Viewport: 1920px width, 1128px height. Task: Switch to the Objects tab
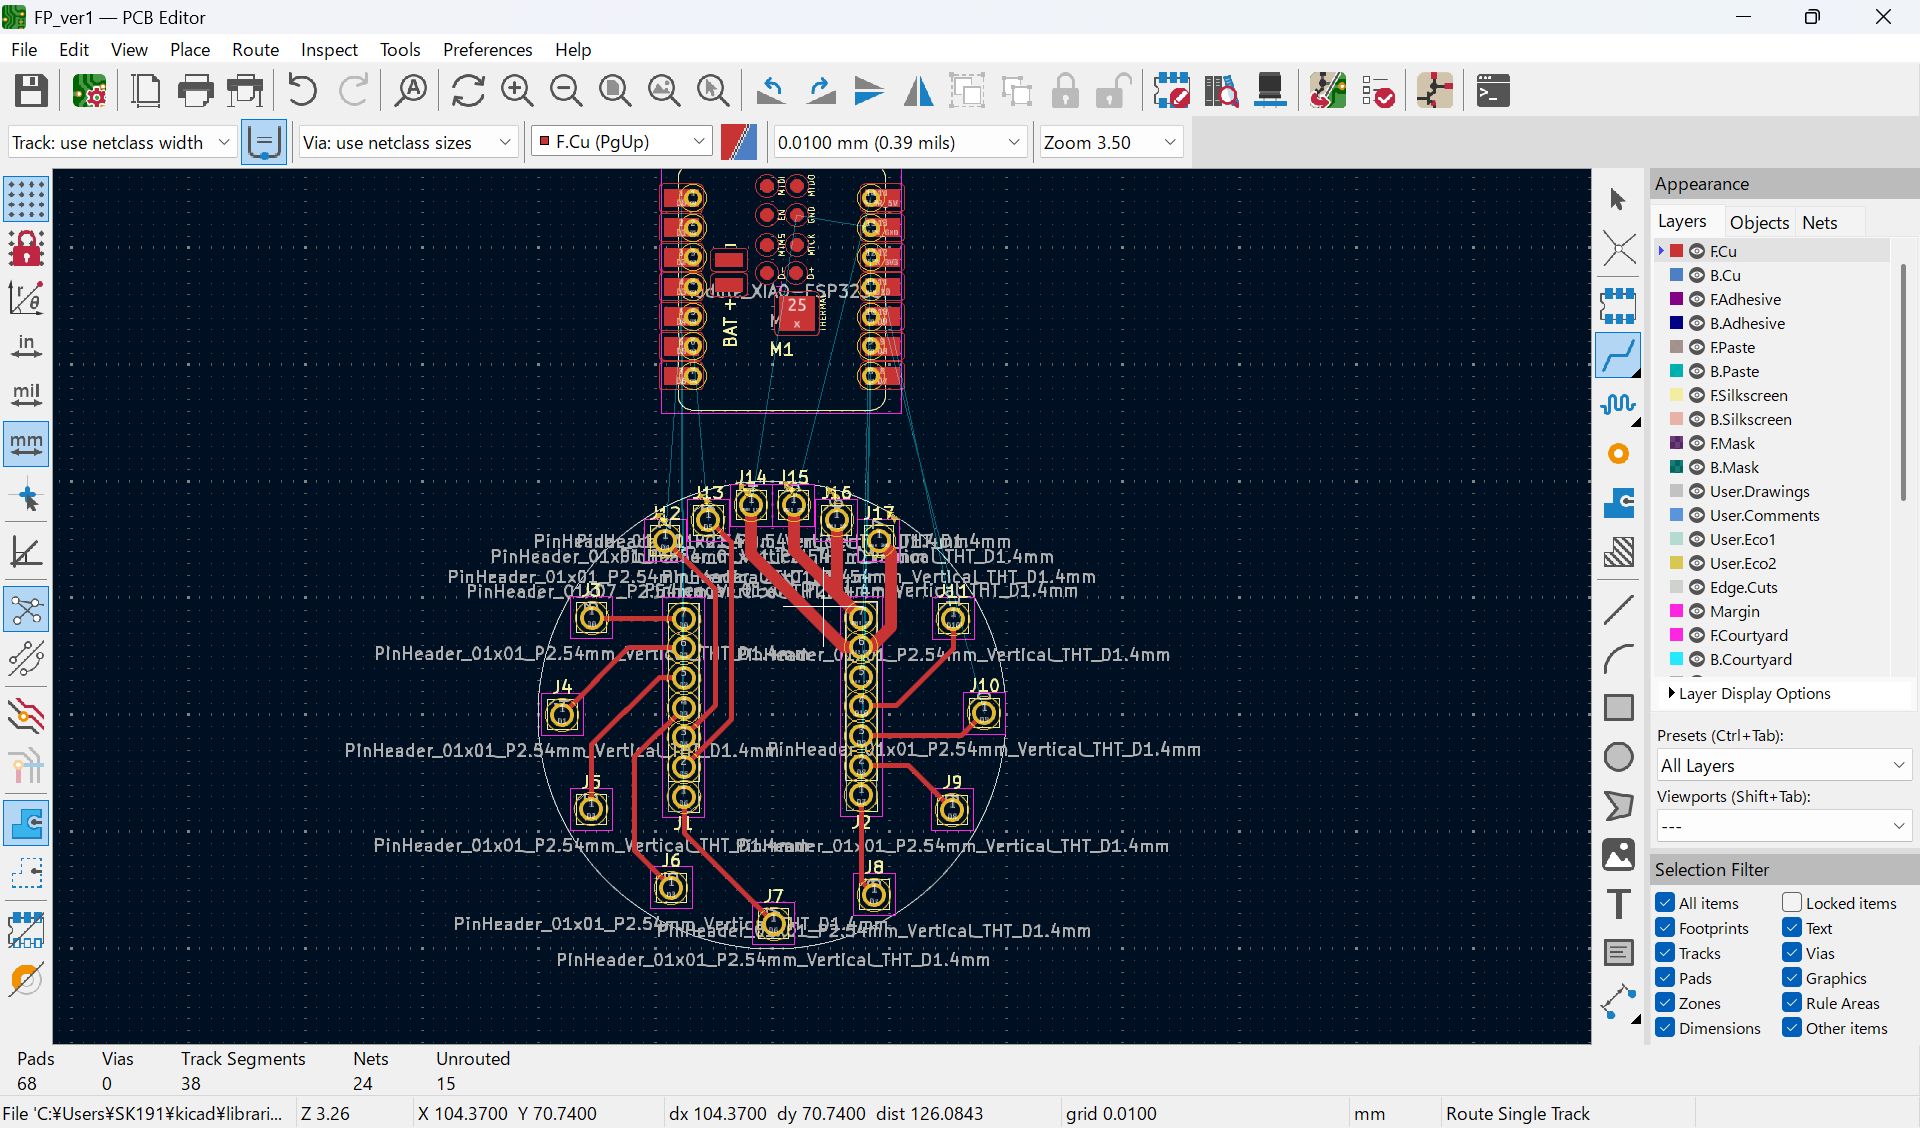tap(1759, 222)
